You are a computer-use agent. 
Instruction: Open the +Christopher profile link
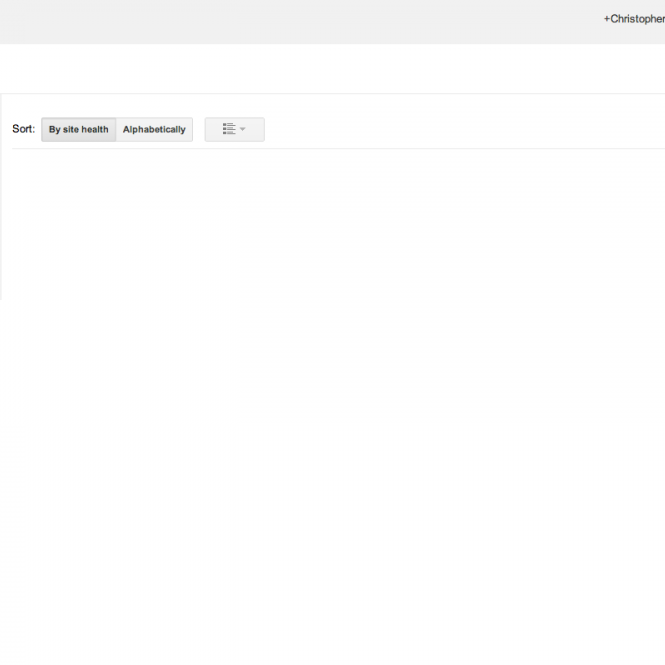(x=634, y=19)
